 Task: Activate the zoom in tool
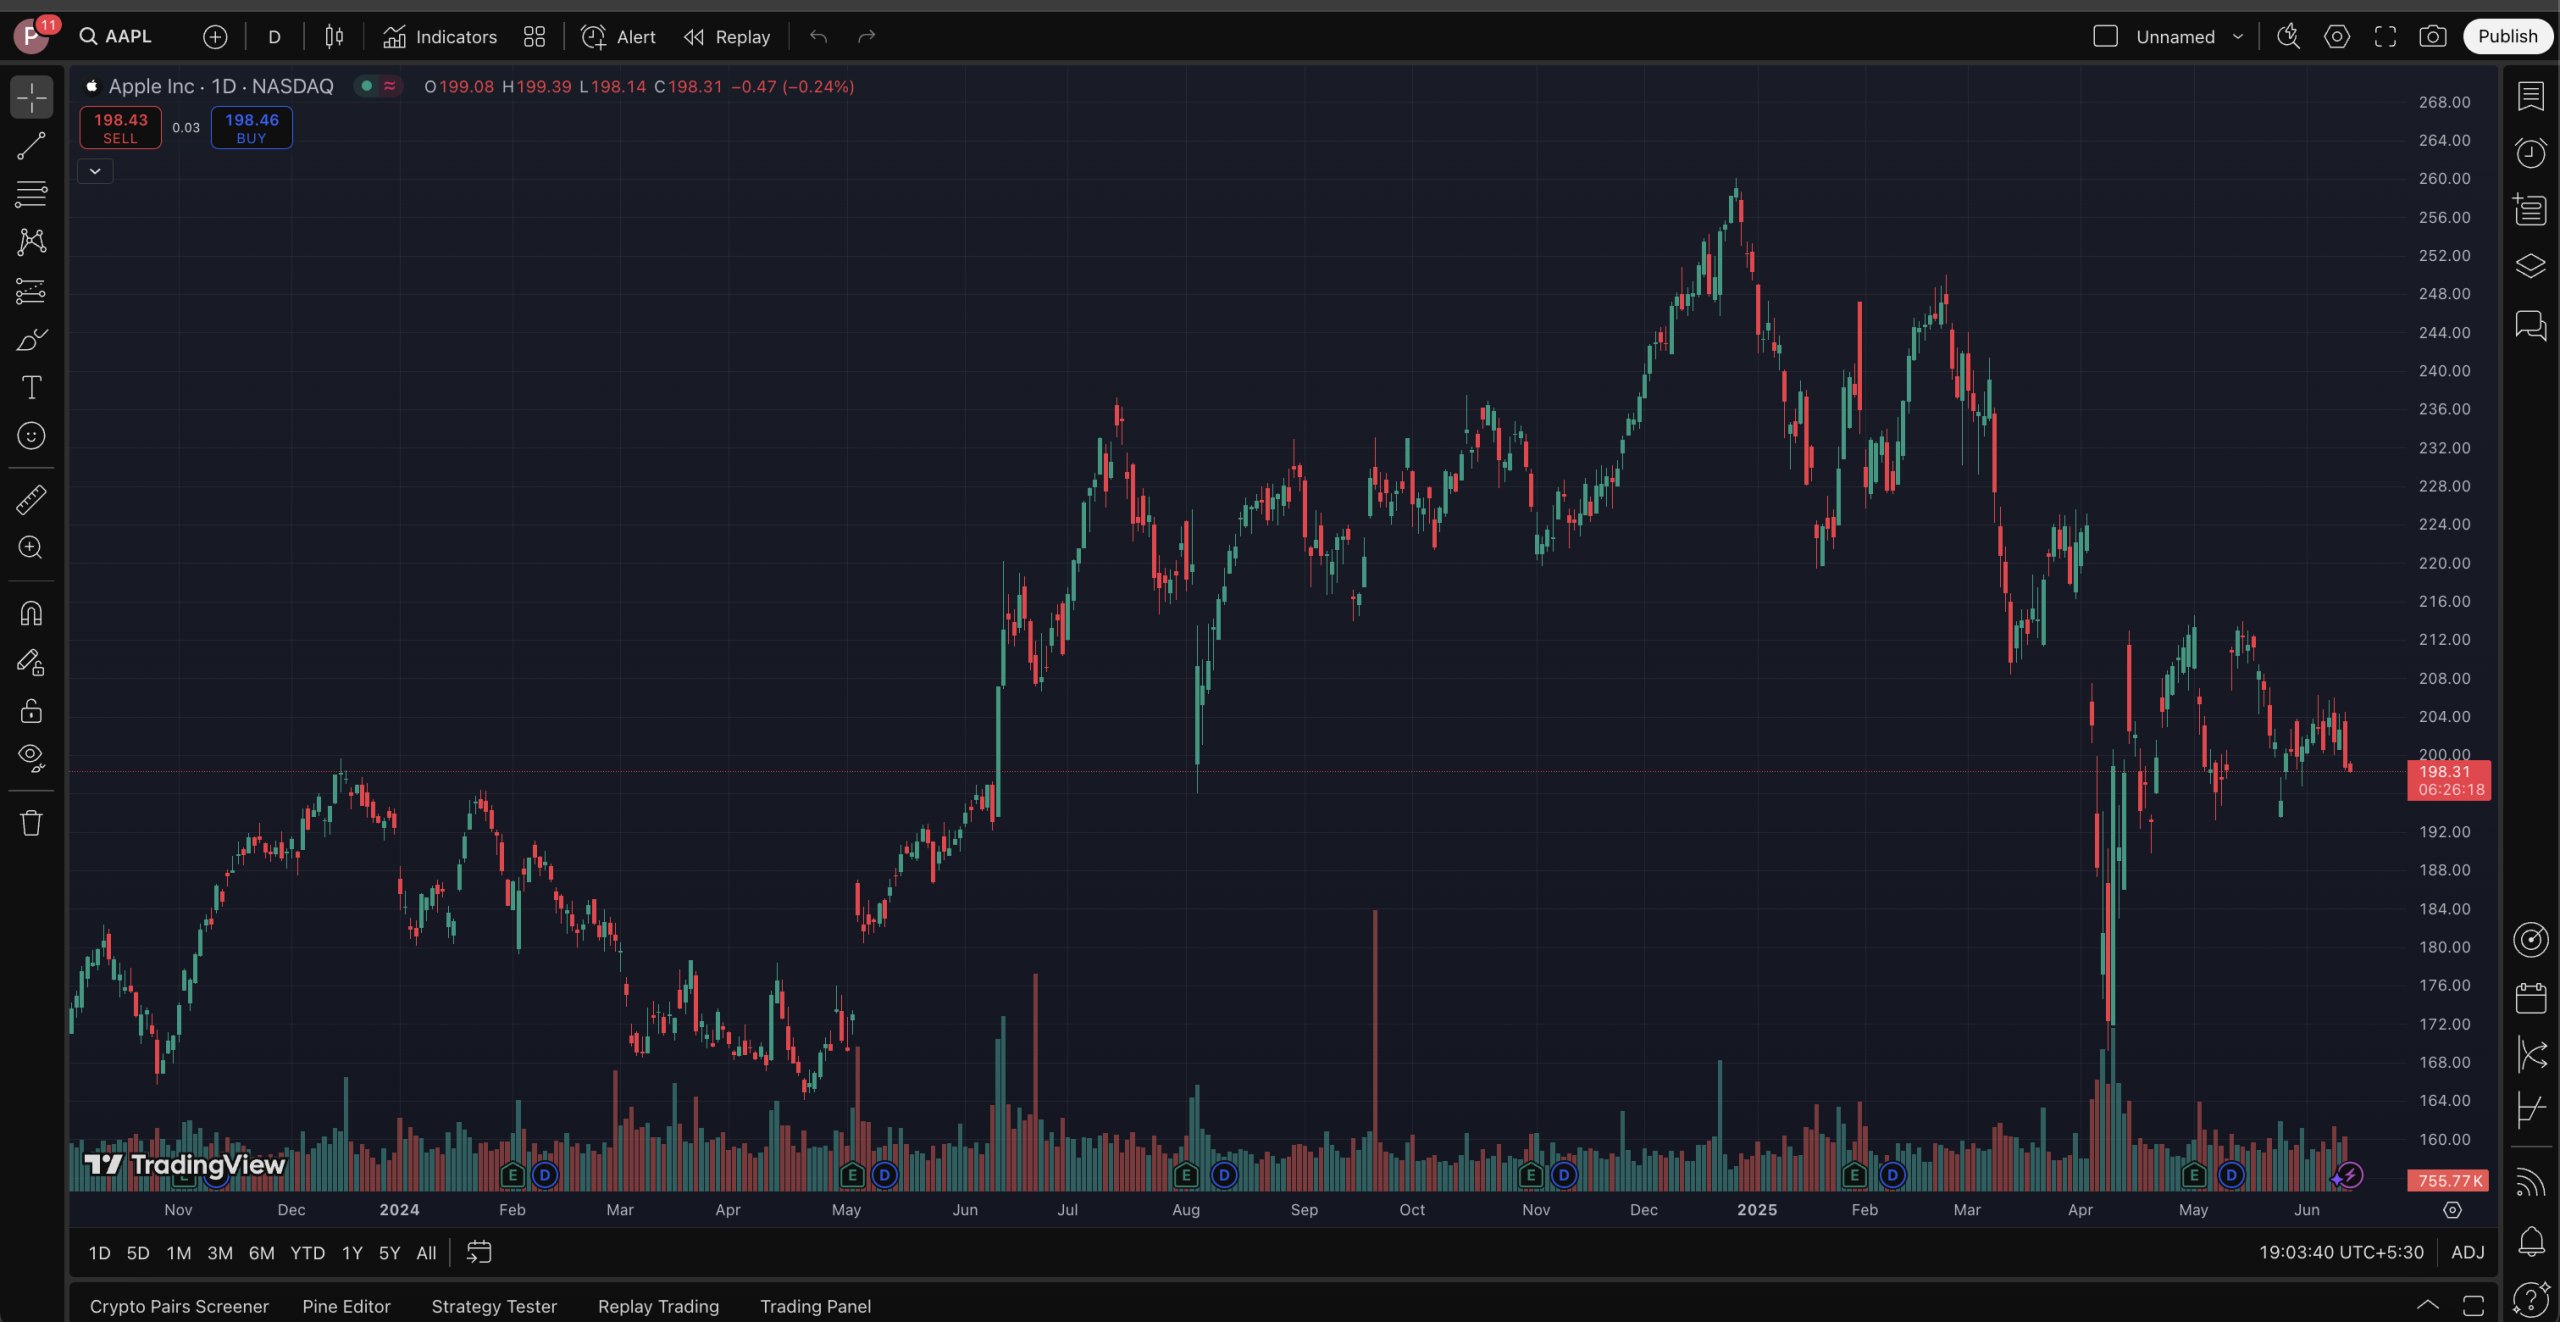point(31,548)
